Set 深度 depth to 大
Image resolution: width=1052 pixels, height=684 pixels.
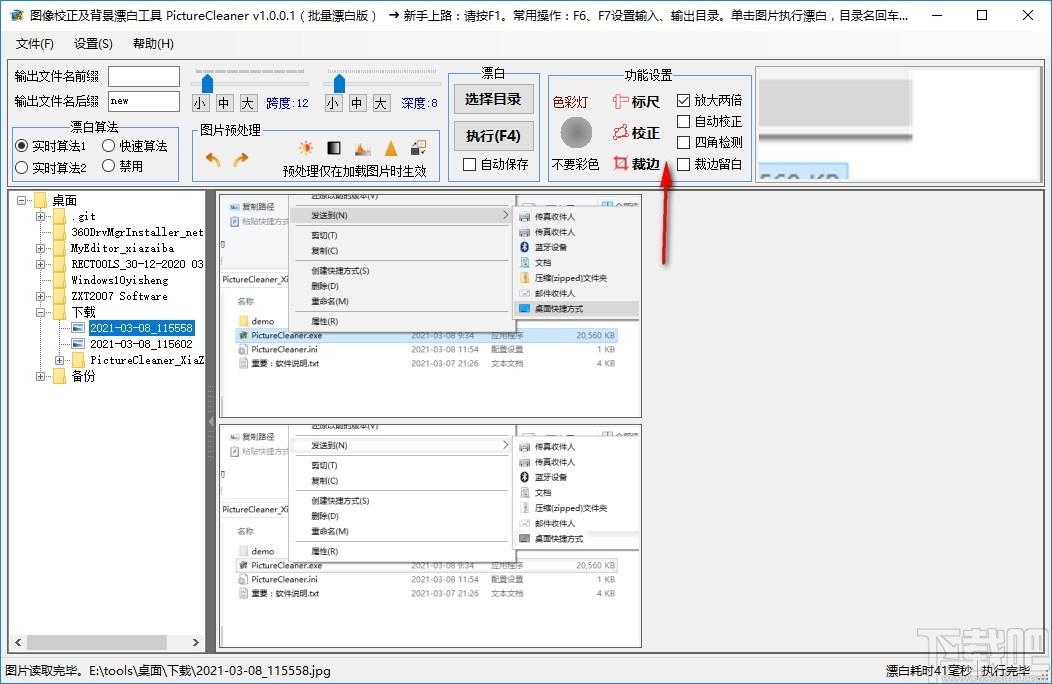click(x=380, y=103)
